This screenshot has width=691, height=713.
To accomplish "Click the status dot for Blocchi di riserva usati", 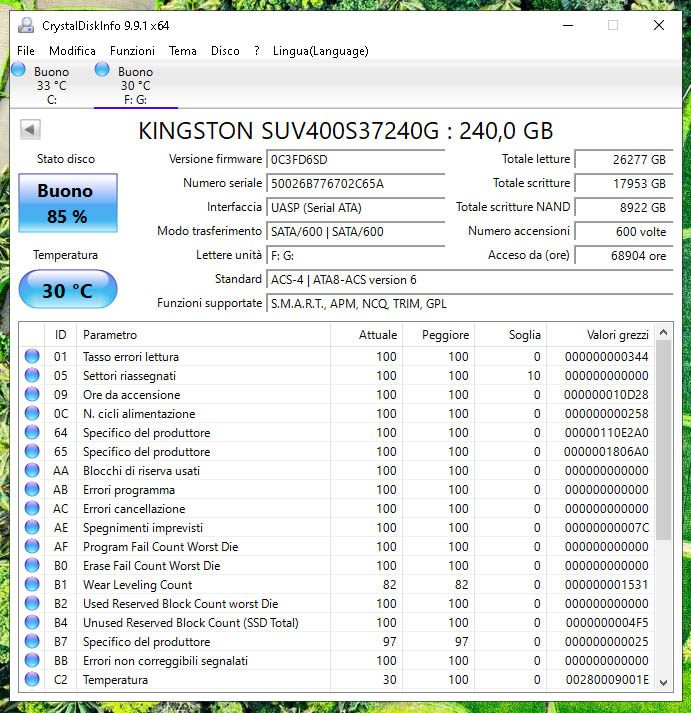I will click(x=32, y=471).
